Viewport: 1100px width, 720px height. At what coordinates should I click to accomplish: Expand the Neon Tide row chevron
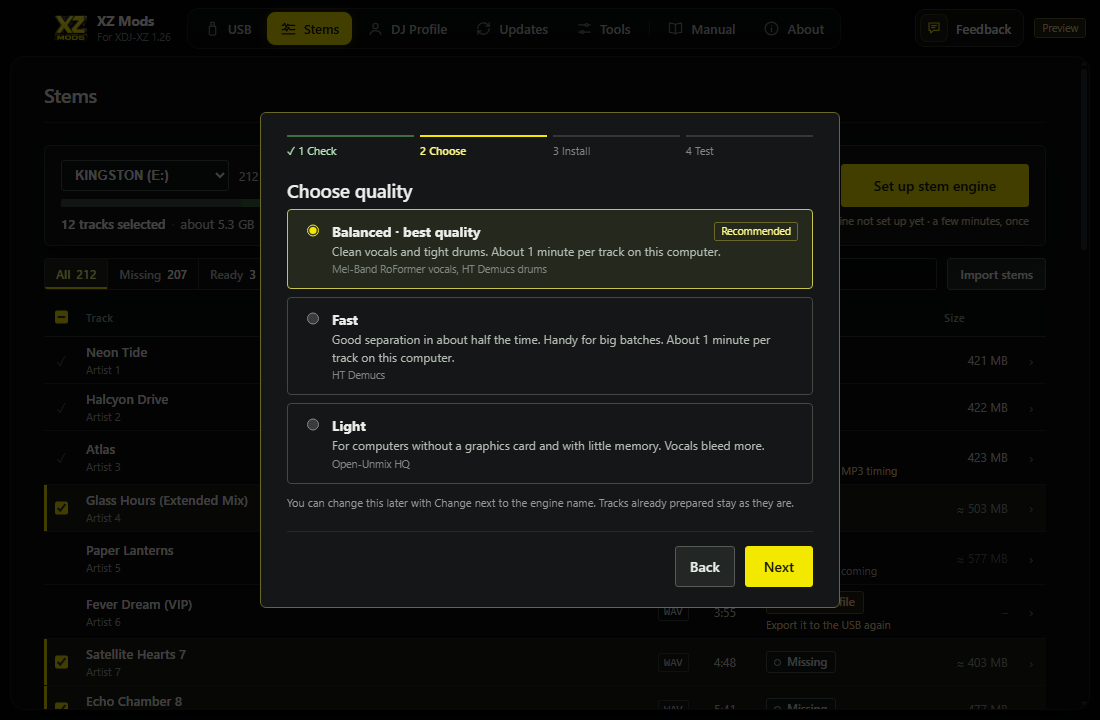click(1031, 361)
